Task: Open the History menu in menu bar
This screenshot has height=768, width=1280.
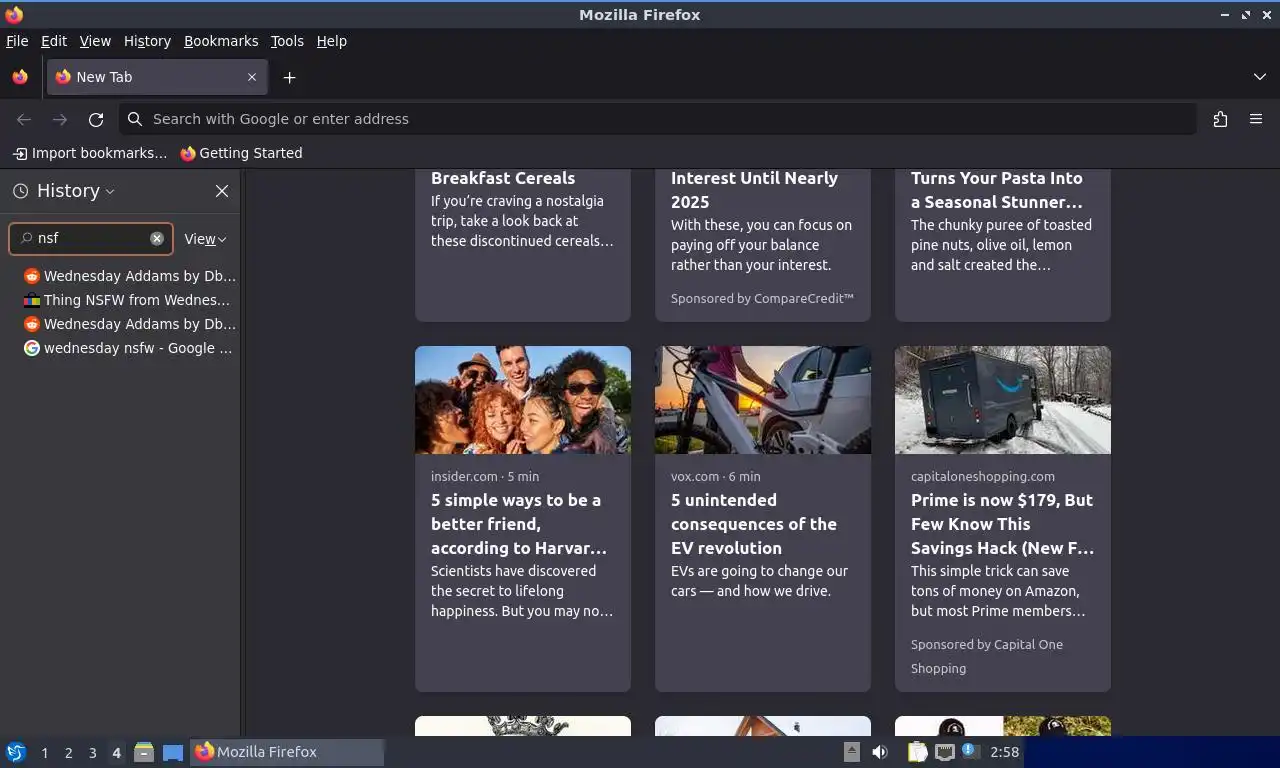Action: (147, 41)
